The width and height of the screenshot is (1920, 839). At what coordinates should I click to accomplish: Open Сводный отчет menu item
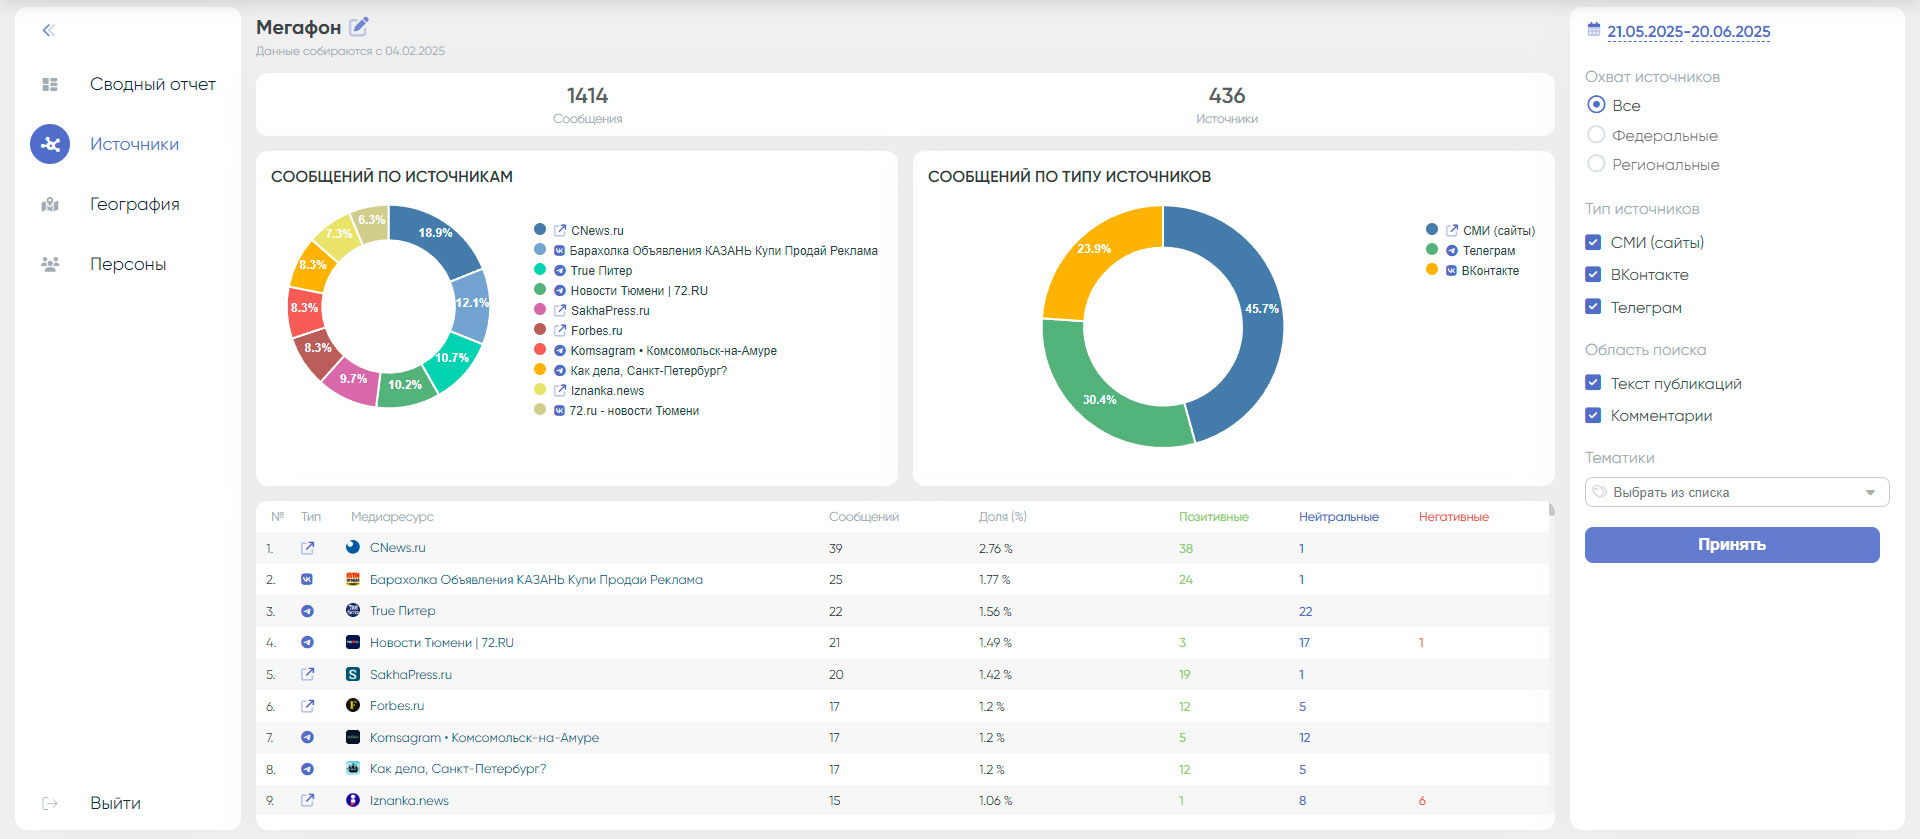click(152, 84)
